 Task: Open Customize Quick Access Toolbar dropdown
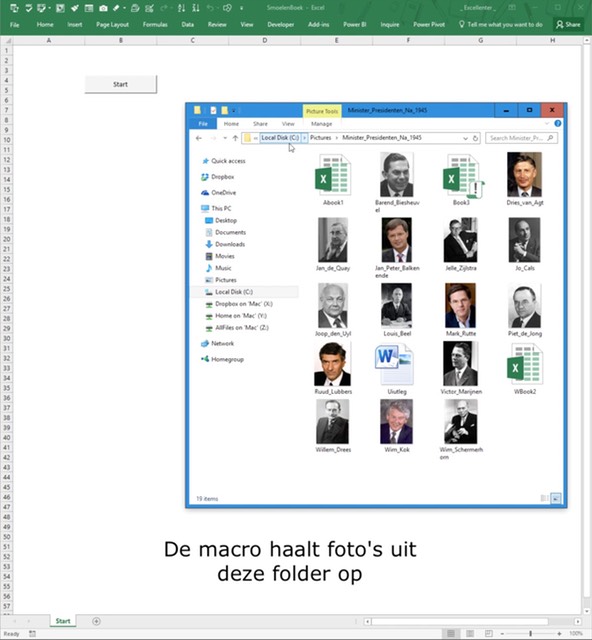[x=242, y=8]
